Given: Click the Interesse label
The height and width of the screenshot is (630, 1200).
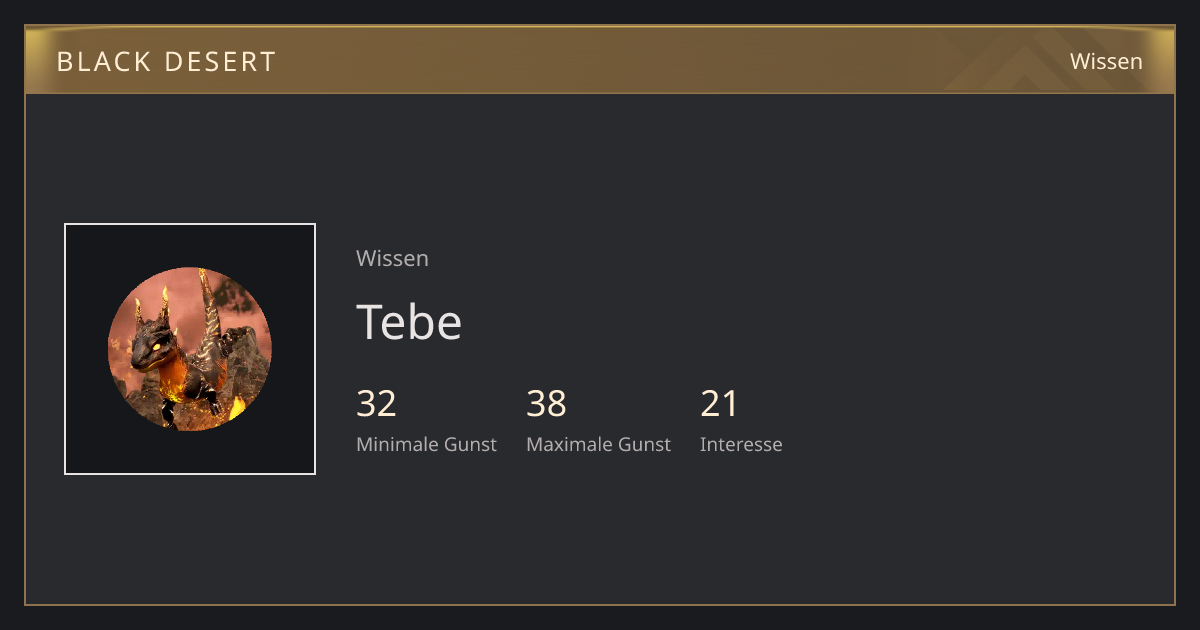Looking at the screenshot, I should point(741,444).
